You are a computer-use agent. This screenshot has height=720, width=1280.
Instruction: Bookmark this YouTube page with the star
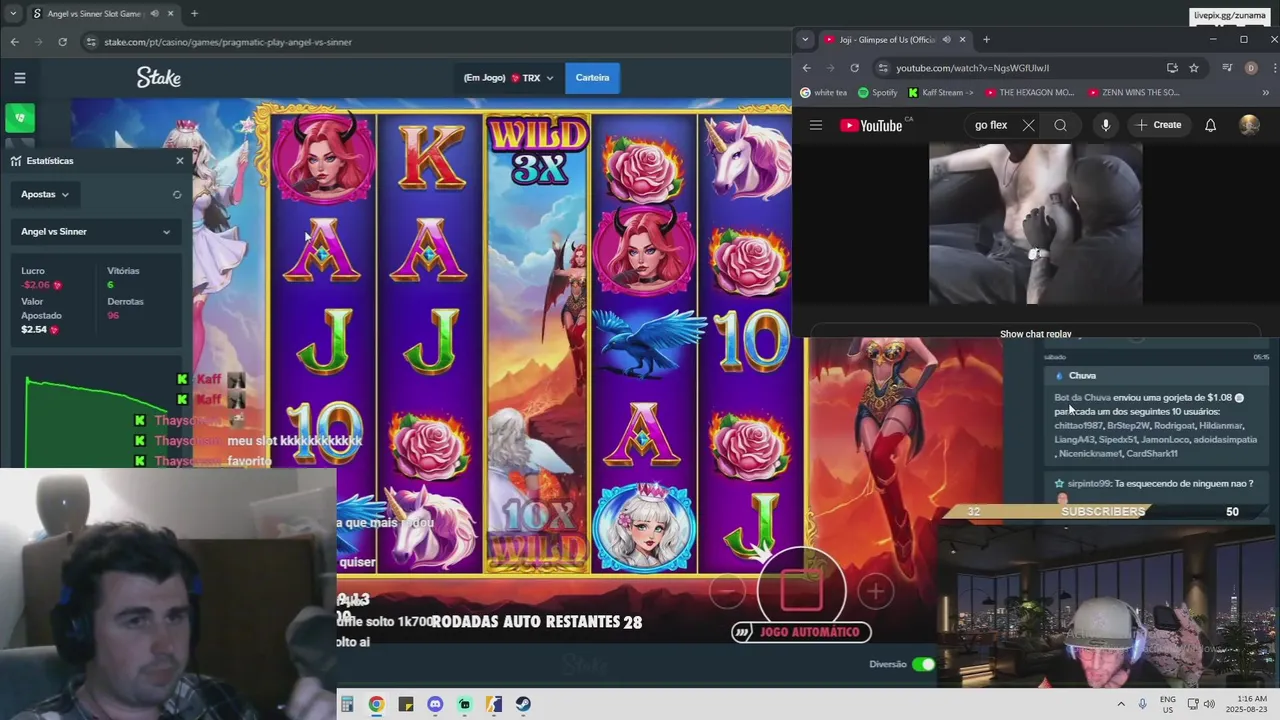[x=1194, y=68]
